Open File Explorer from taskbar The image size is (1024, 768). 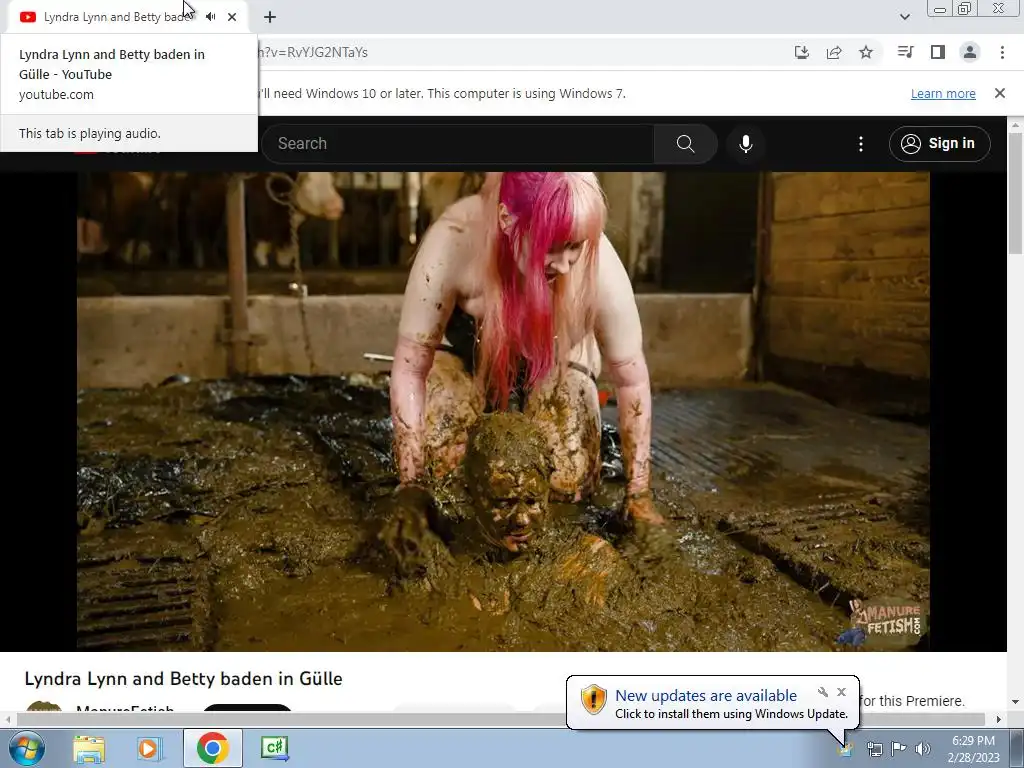tap(89, 748)
